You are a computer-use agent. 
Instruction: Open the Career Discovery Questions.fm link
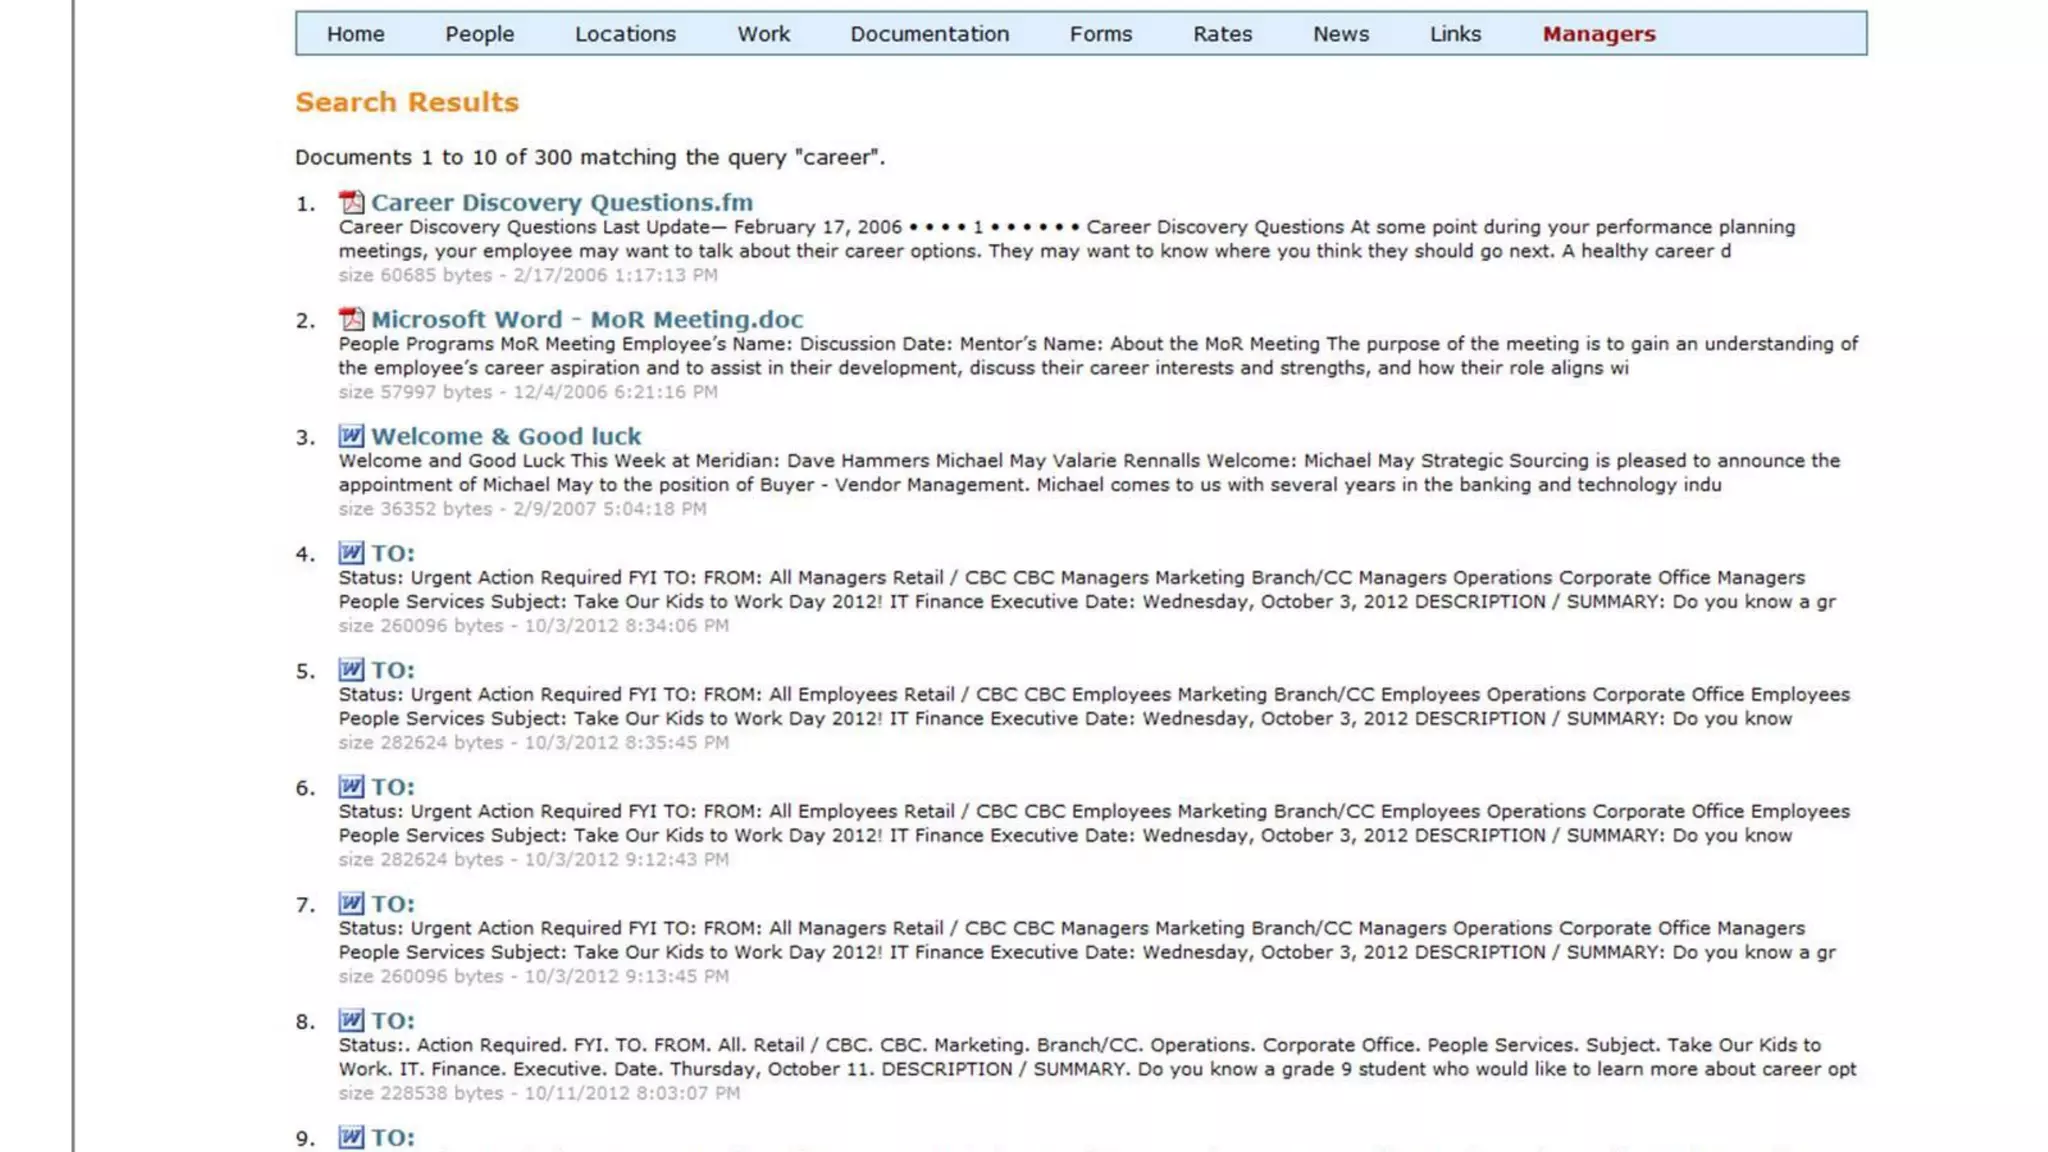561,203
